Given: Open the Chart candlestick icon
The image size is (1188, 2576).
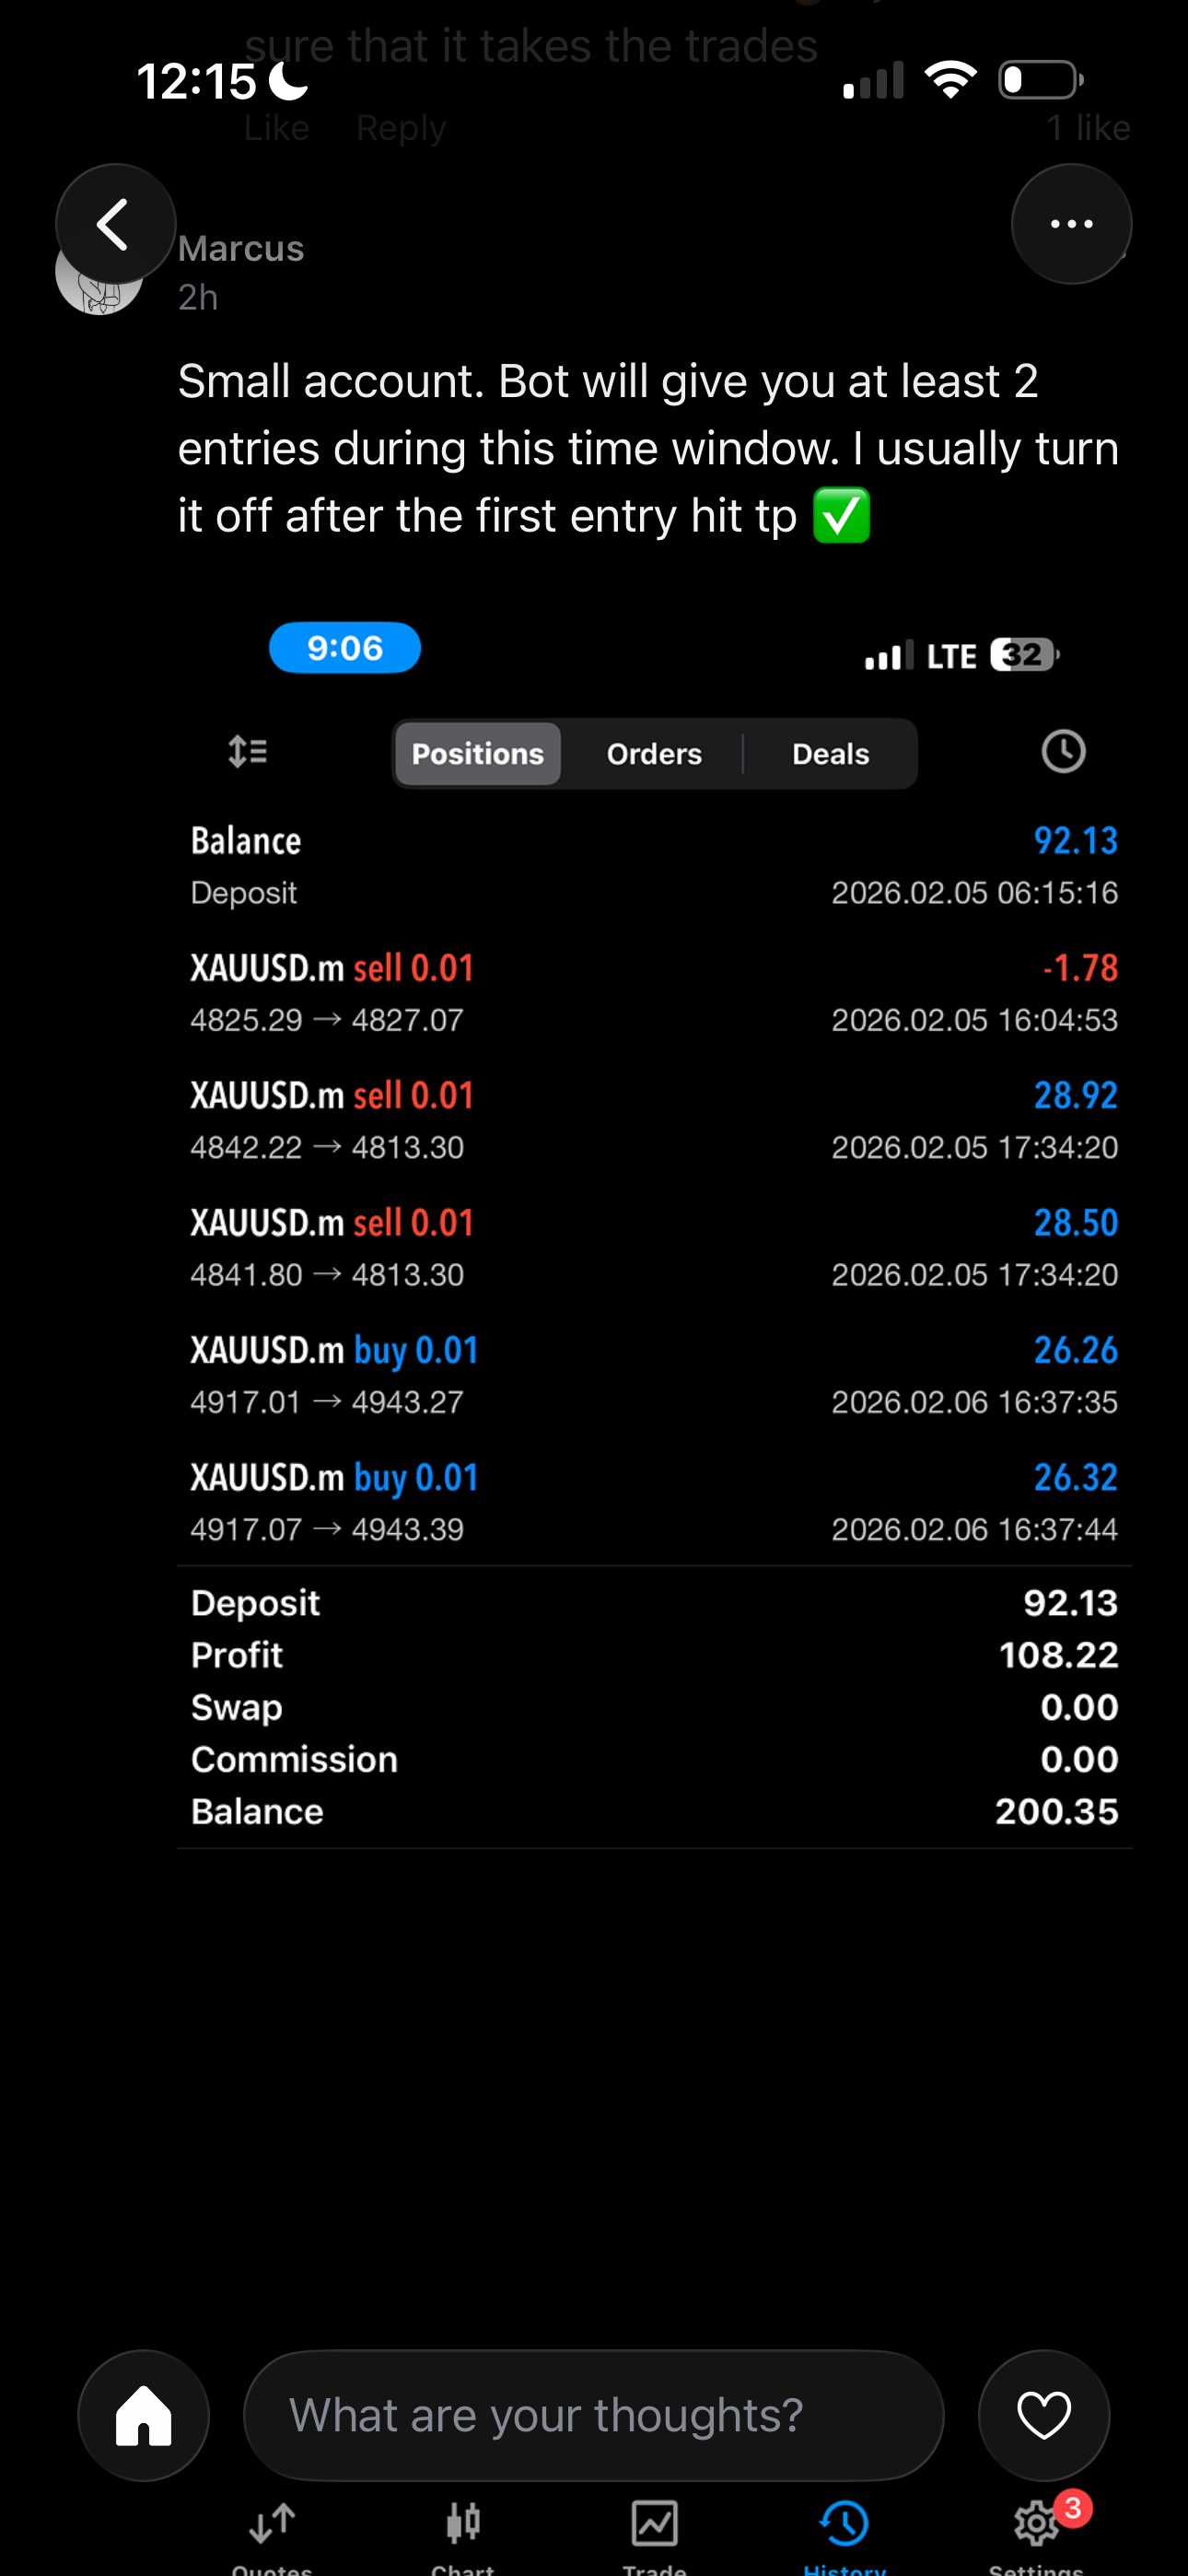Looking at the screenshot, I should [463, 2525].
